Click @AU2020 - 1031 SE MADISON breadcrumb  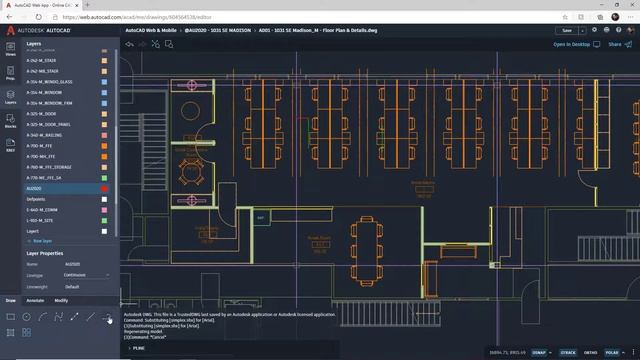(x=218, y=30)
